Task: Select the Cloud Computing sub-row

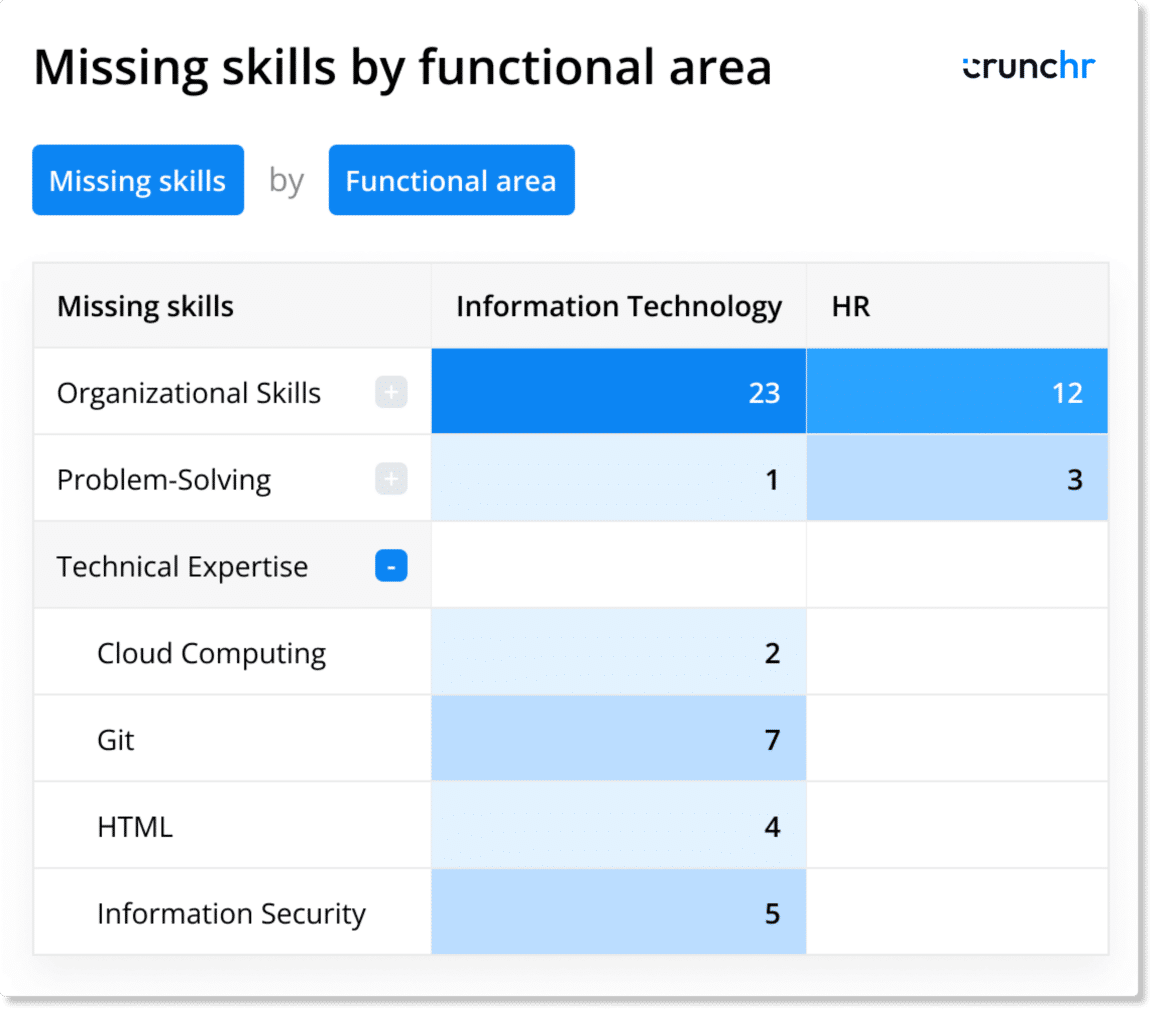Action: point(211,653)
